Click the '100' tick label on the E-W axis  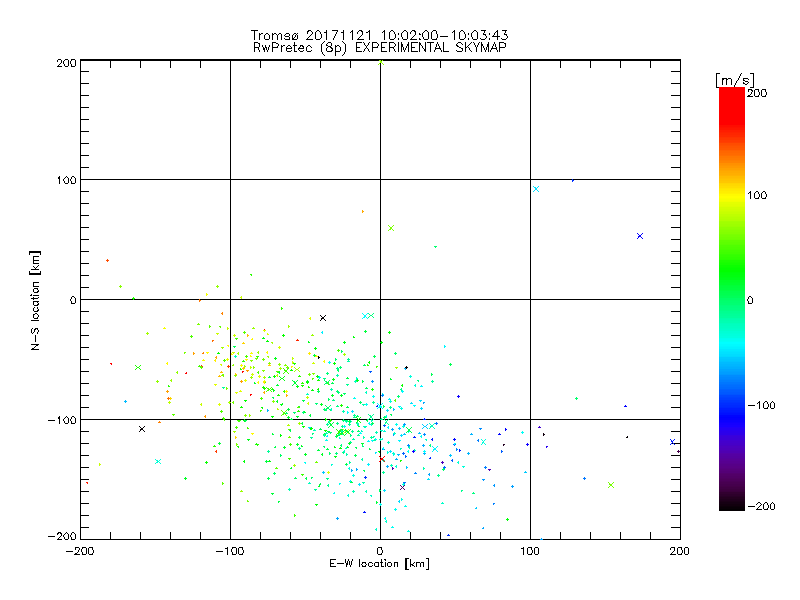[x=530, y=551]
